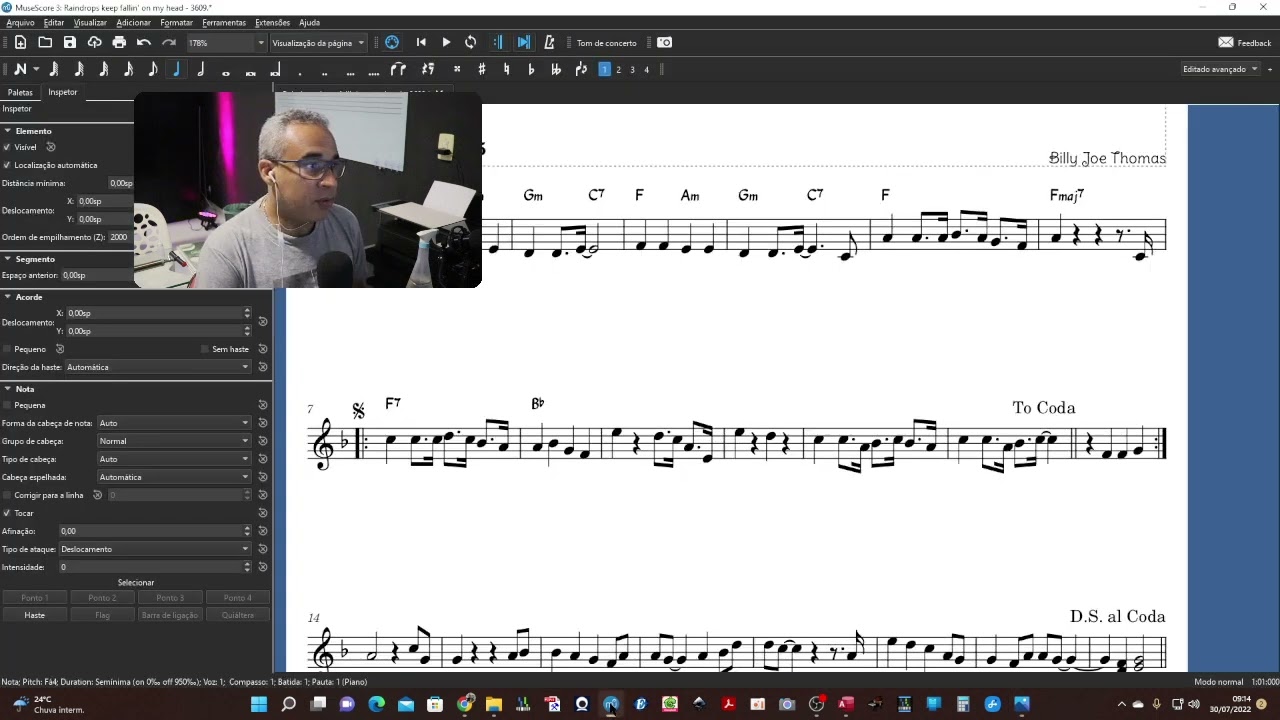Open the Formatar menu
This screenshot has height=720, width=1280.
[176, 22]
